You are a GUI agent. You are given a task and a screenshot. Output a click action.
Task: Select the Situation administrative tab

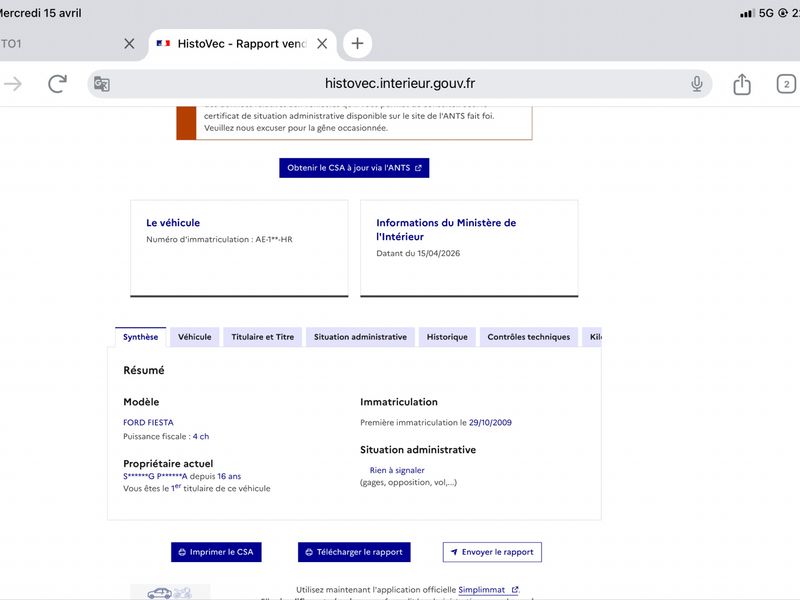tap(360, 337)
